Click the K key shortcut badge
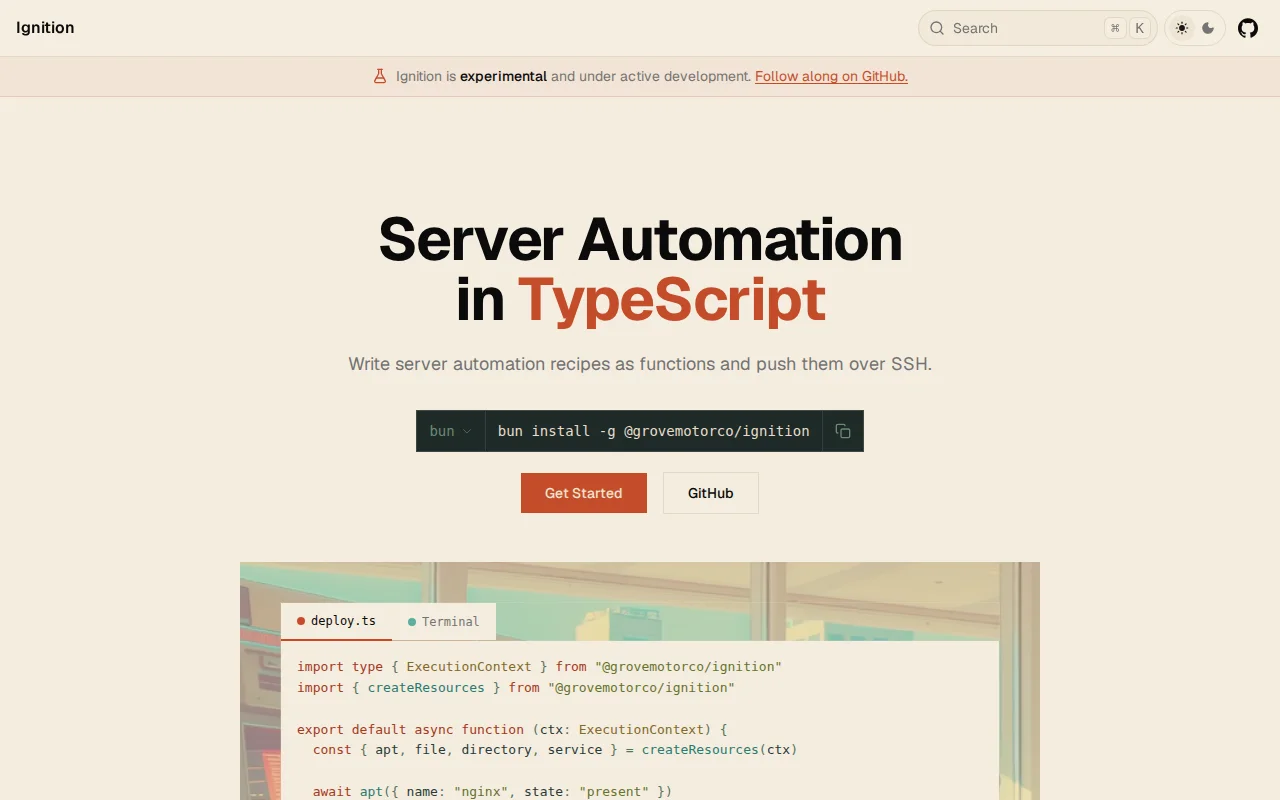 (x=1139, y=28)
